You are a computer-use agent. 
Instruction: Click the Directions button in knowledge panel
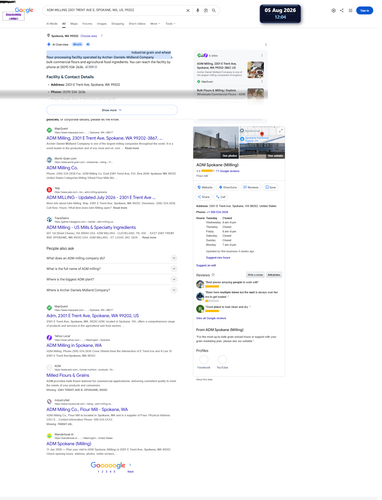point(228,187)
